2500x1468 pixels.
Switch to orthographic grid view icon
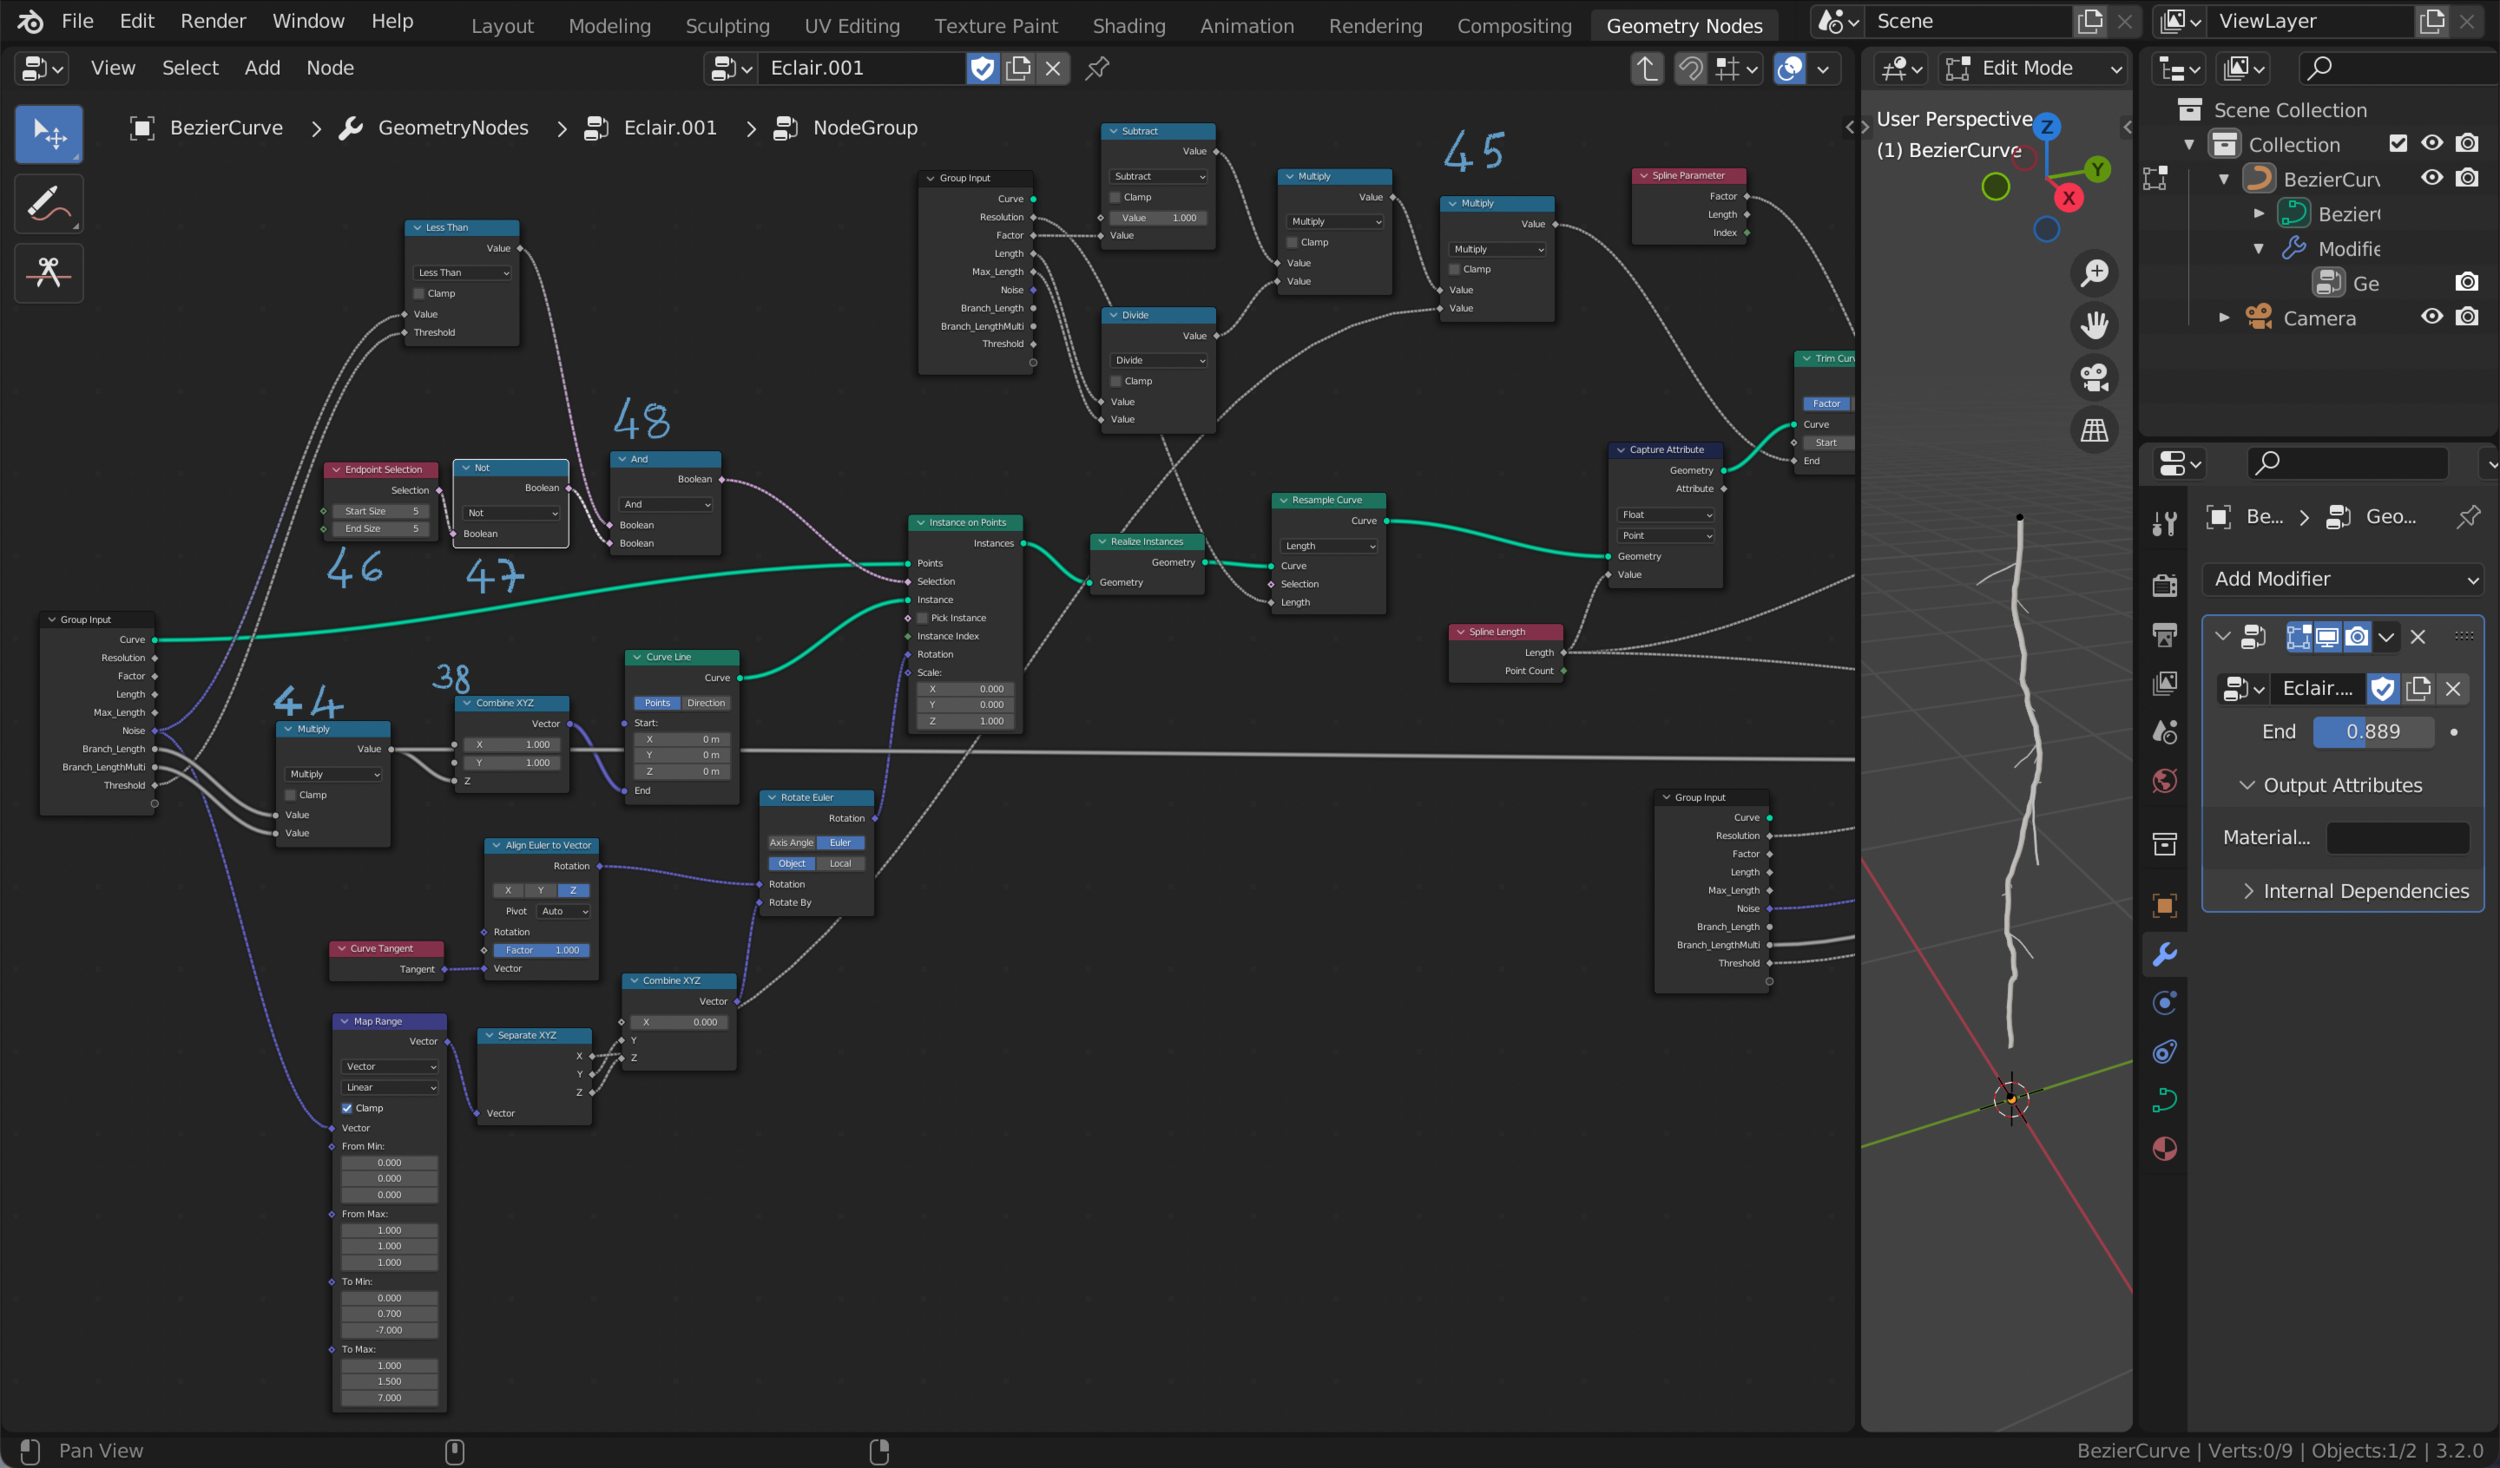pos(2094,431)
